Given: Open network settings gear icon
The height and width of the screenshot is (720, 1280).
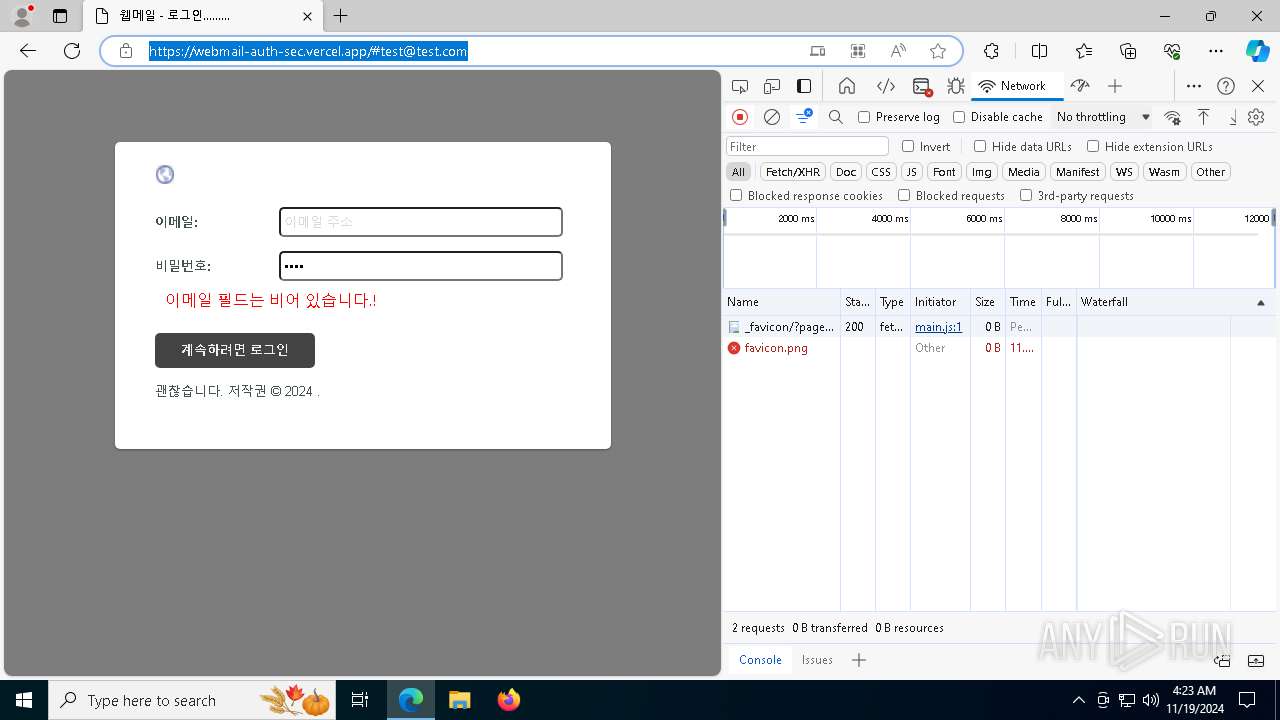Looking at the screenshot, I should pos(1256,117).
